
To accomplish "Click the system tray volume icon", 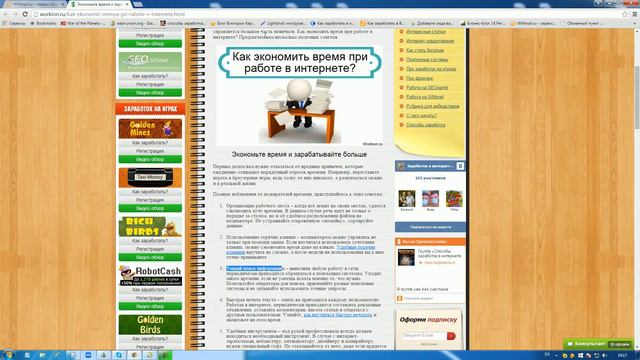I will click(604, 356).
